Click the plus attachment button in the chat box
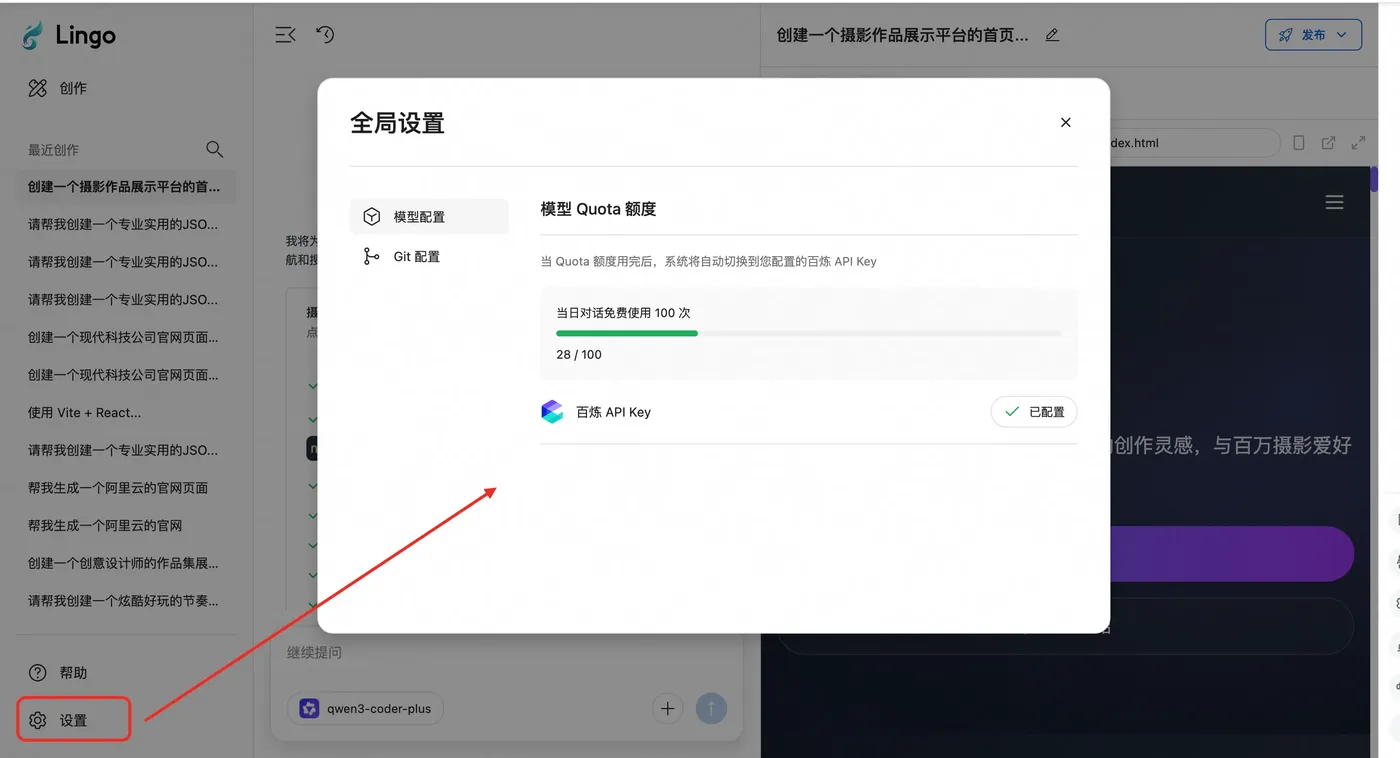The height and width of the screenshot is (758, 1400). click(x=667, y=709)
